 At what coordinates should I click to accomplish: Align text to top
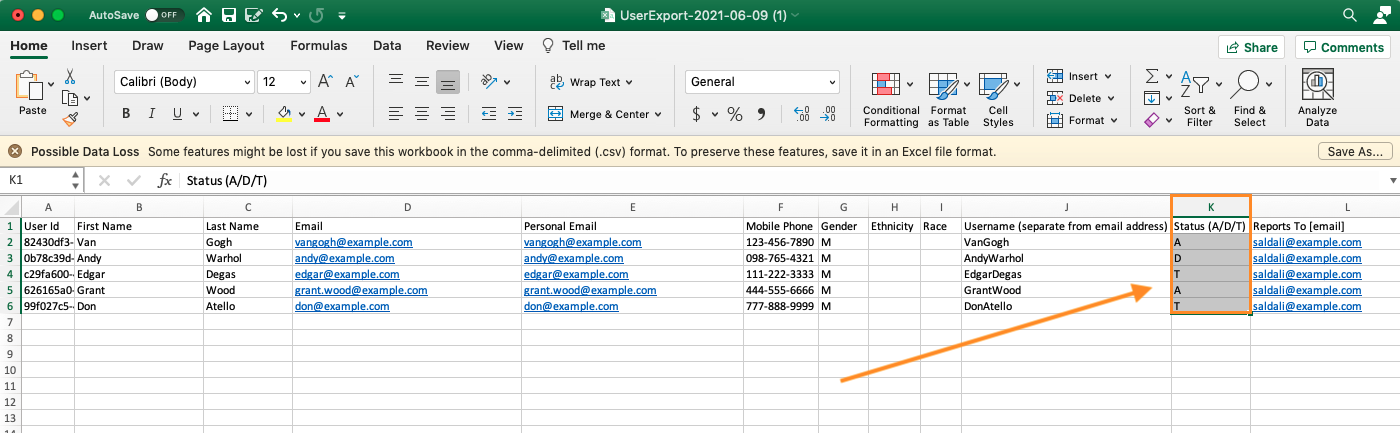[x=396, y=82]
